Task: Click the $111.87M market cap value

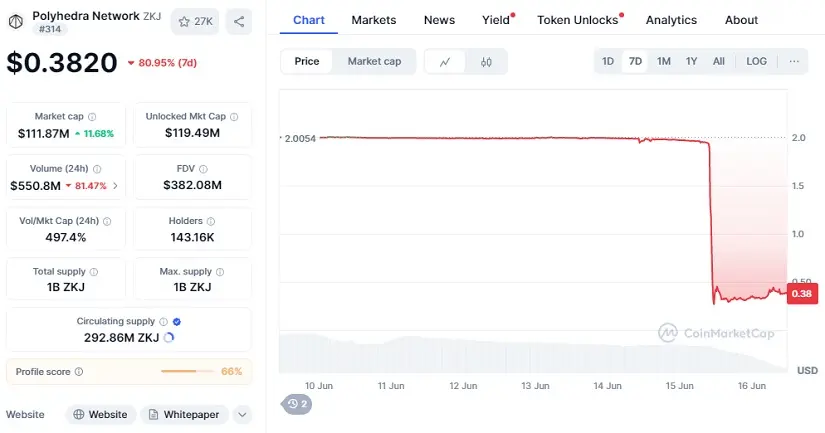Action: pos(44,134)
